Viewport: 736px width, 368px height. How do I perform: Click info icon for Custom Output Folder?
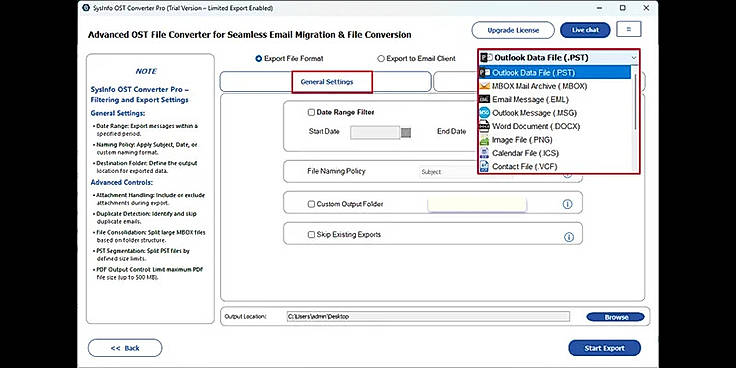click(x=567, y=204)
